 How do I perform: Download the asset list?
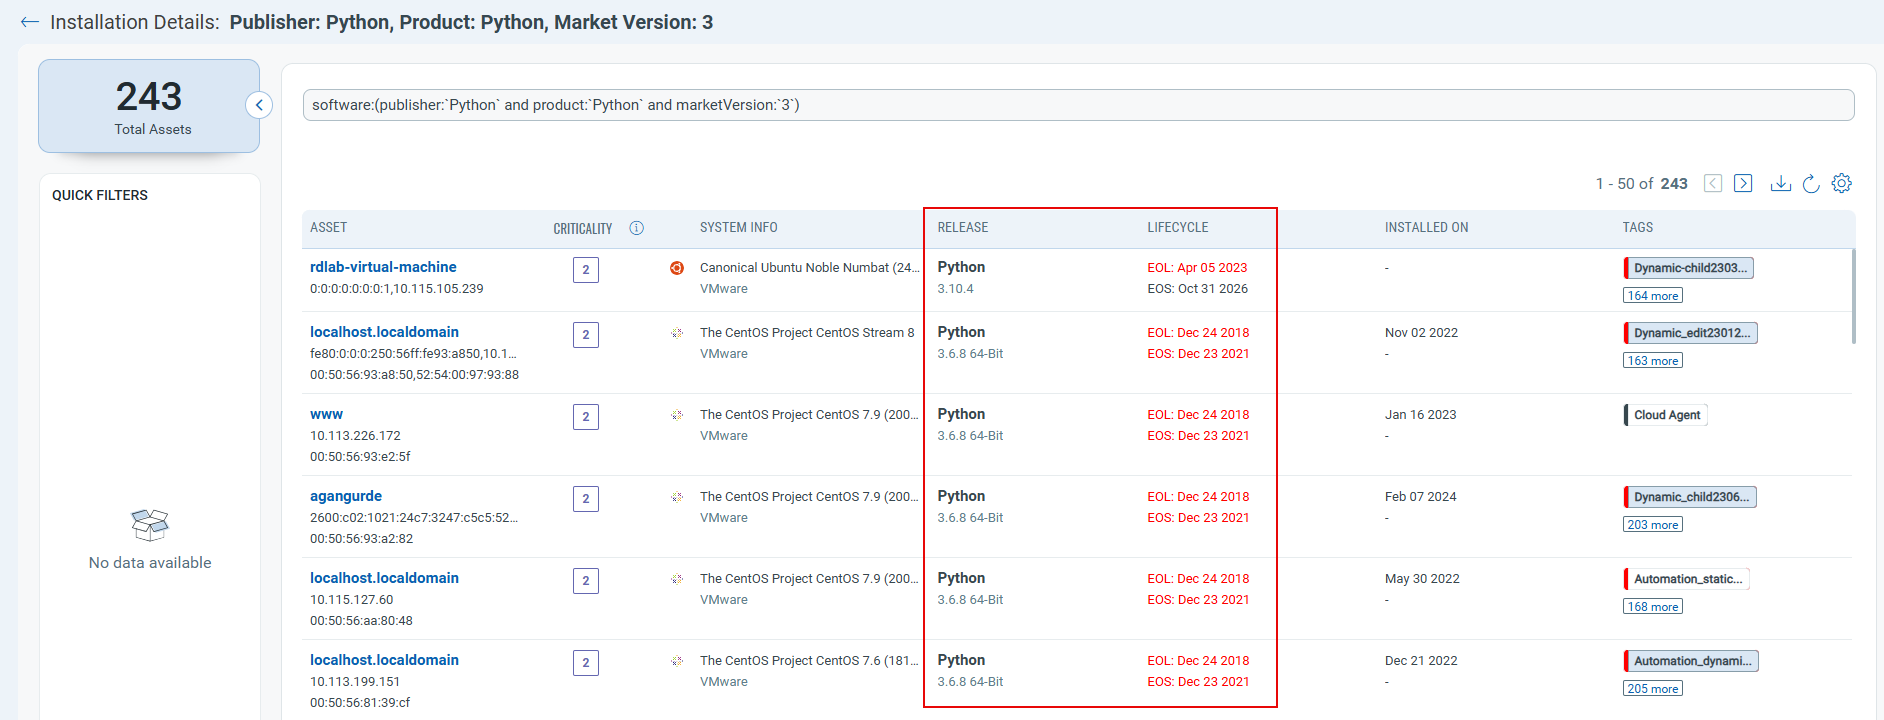point(1780,183)
